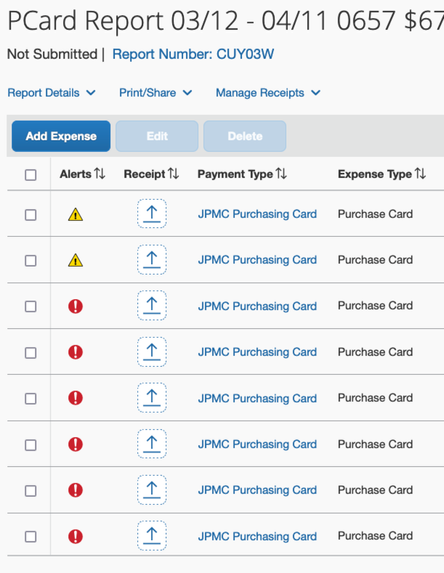Attach a receipt to the third expense row
The height and width of the screenshot is (573, 444).
coord(152,306)
